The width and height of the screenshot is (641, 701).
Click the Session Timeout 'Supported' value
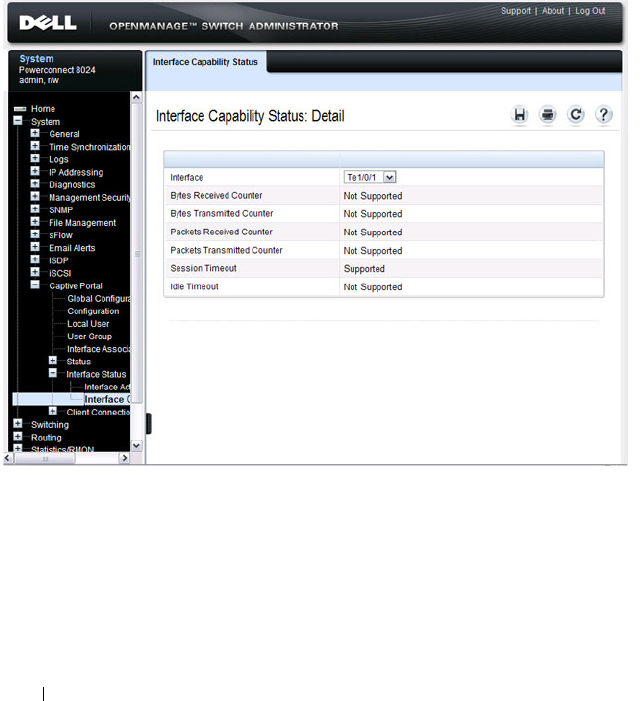(364, 269)
